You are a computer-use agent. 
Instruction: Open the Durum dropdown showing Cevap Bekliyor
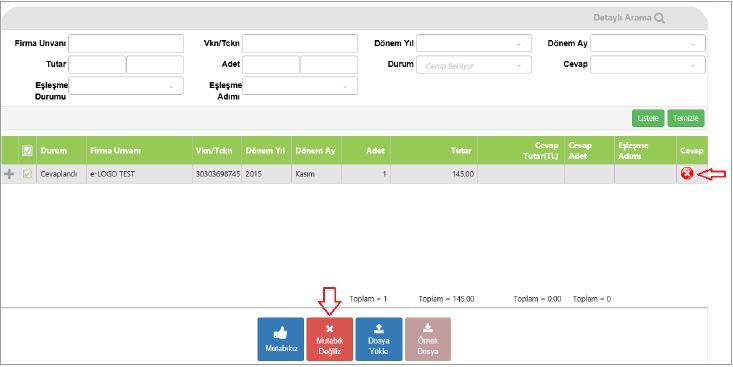474,65
